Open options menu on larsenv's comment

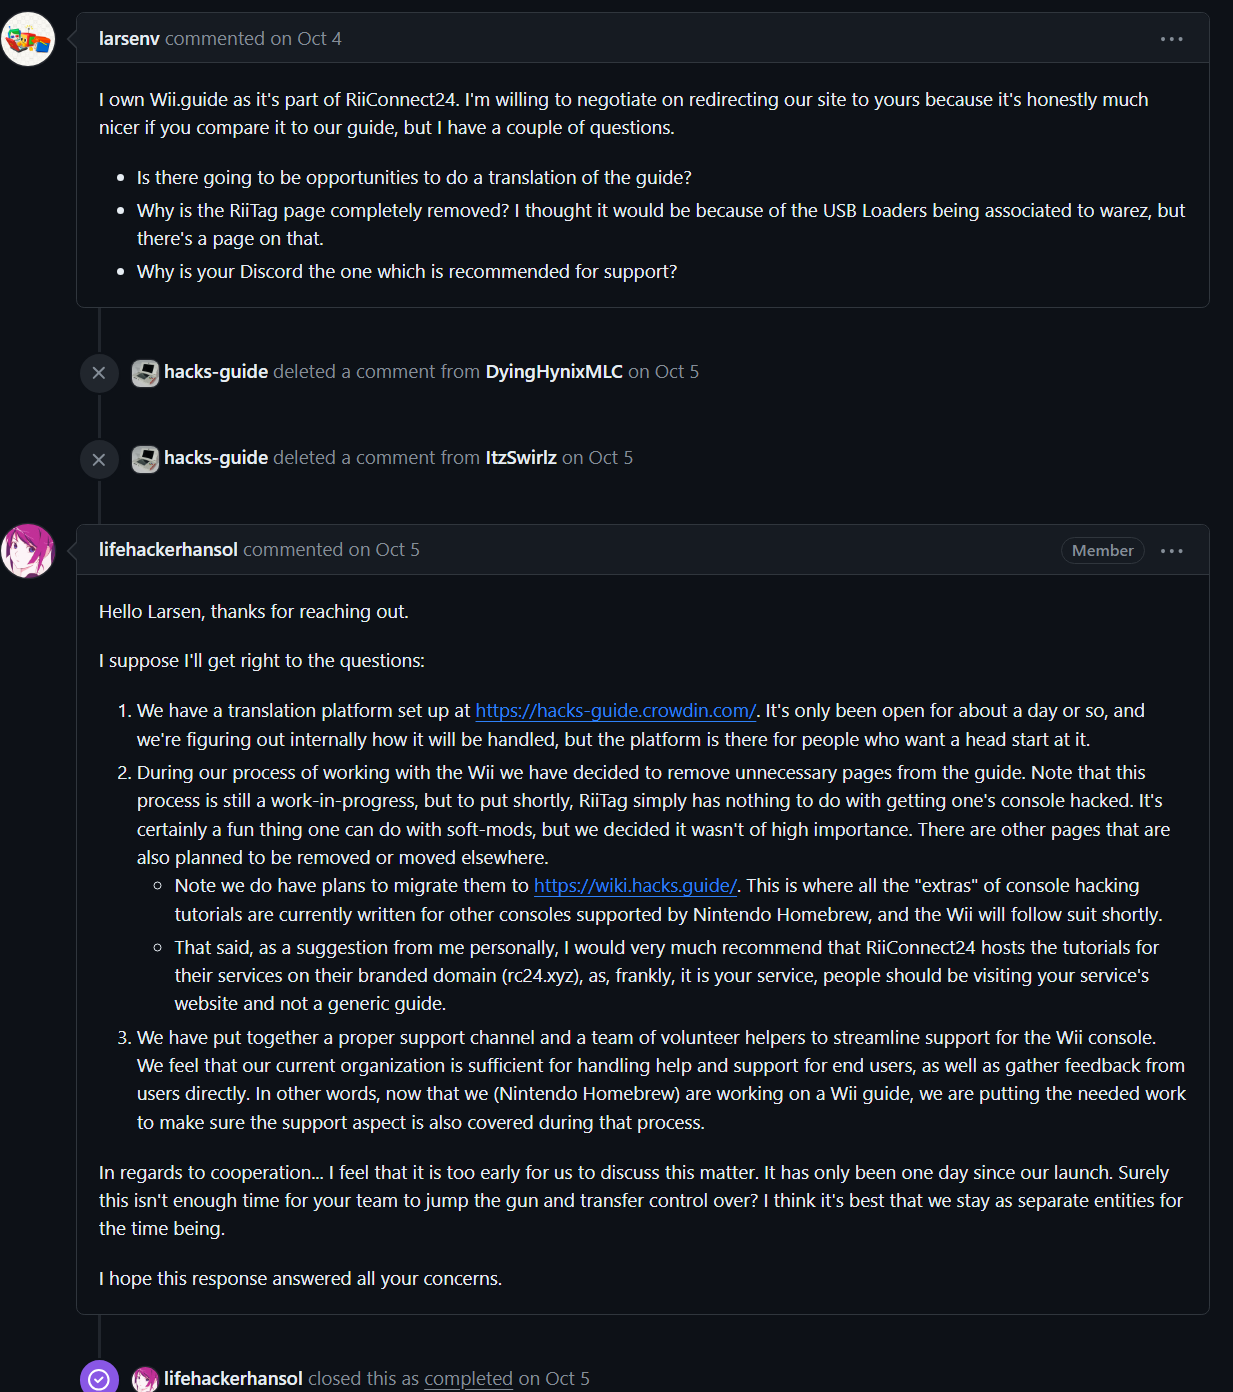1171,39
